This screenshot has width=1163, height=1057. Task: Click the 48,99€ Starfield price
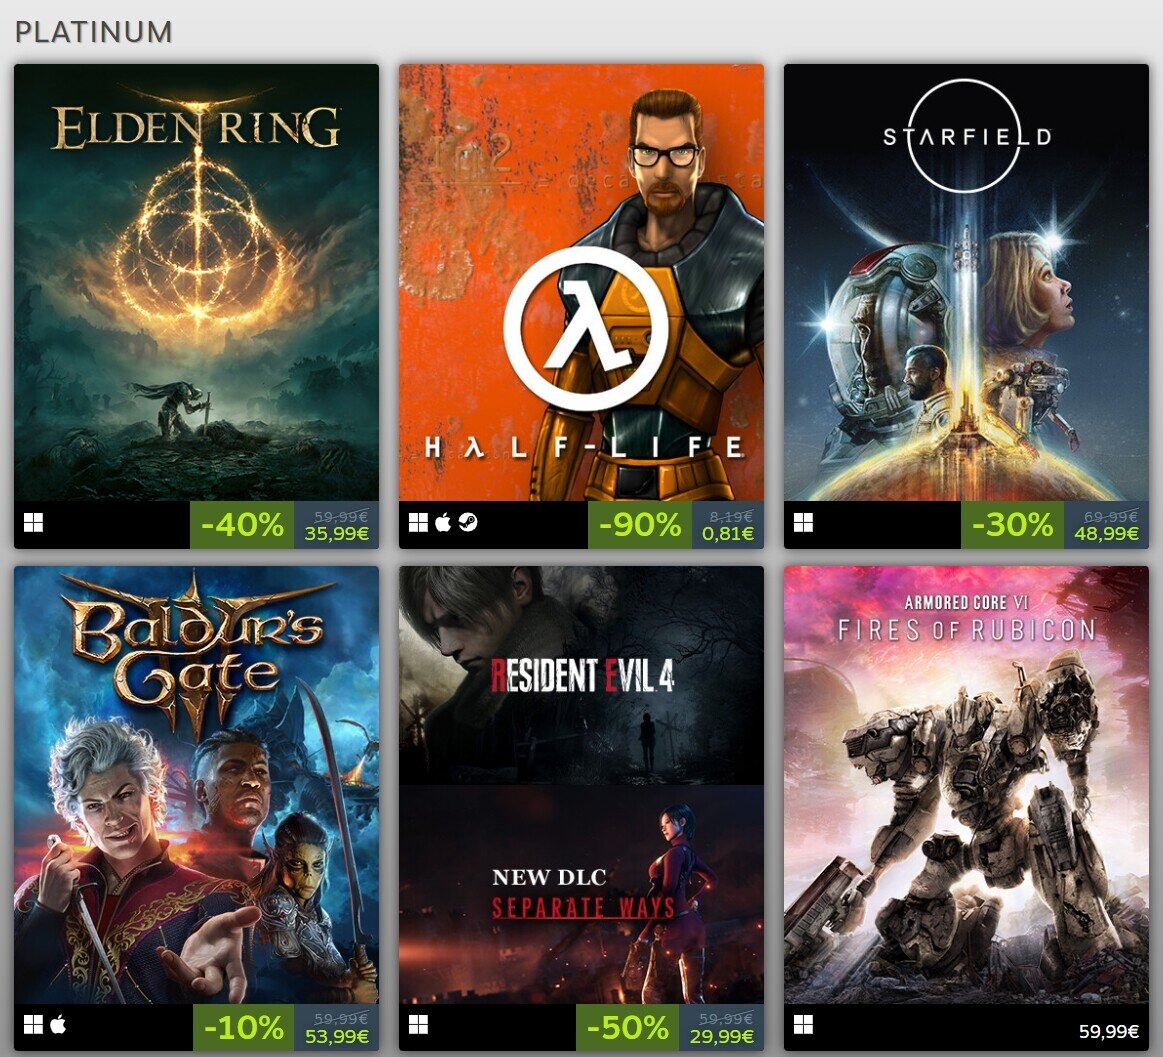pos(1106,533)
